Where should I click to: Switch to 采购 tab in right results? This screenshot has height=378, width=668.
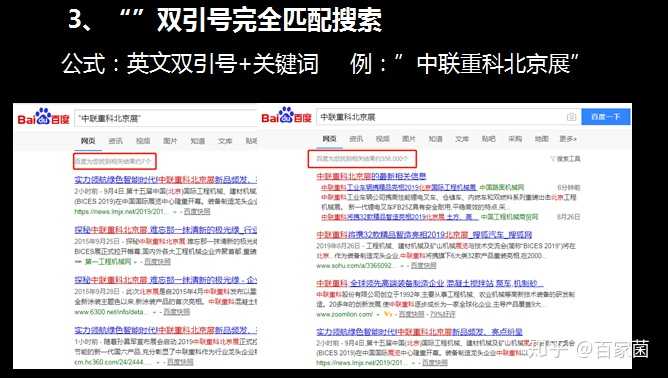515,139
